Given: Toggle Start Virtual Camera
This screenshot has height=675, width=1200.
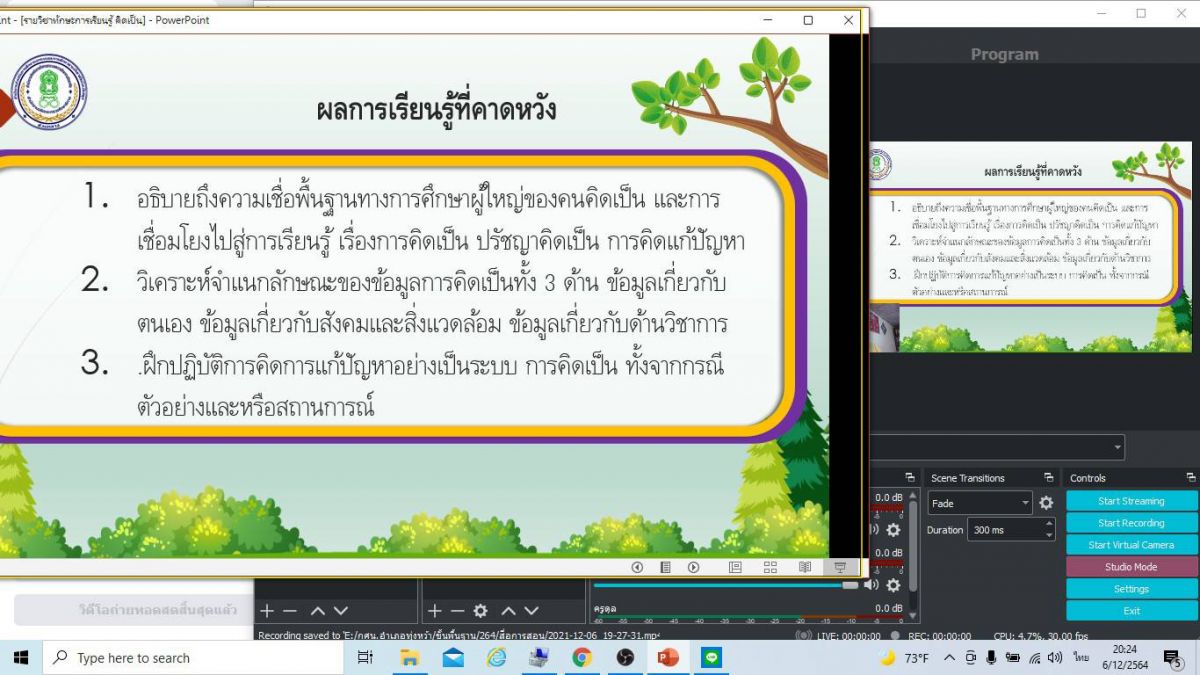Looking at the screenshot, I should 1131,545.
